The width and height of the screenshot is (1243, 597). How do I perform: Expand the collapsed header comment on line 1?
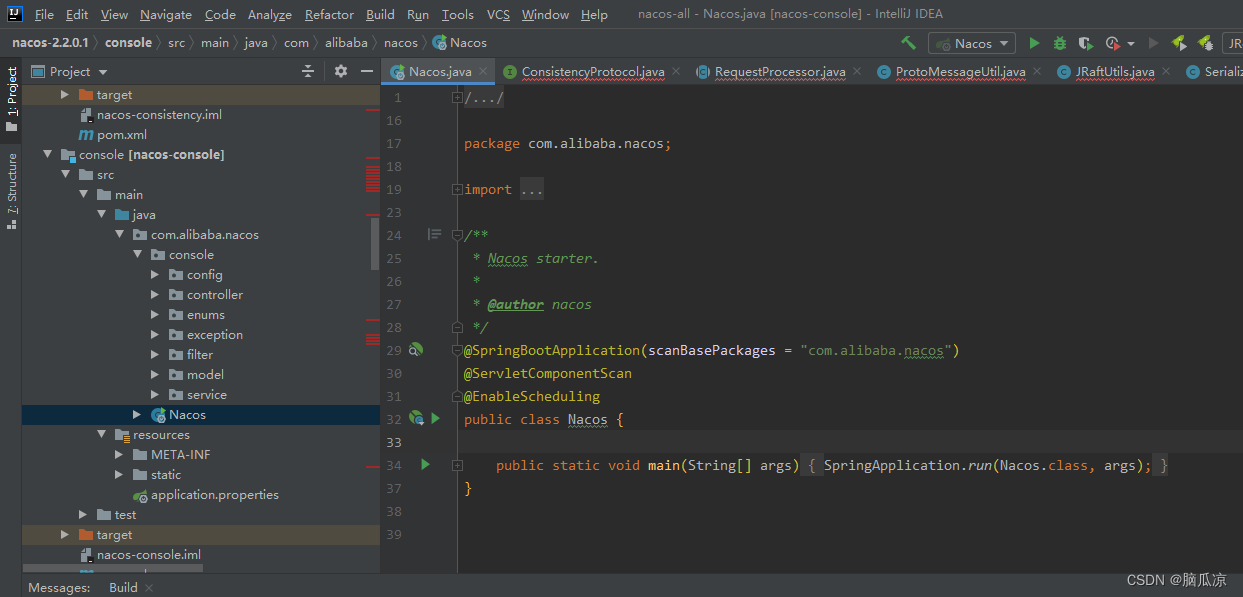pyautogui.click(x=457, y=97)
